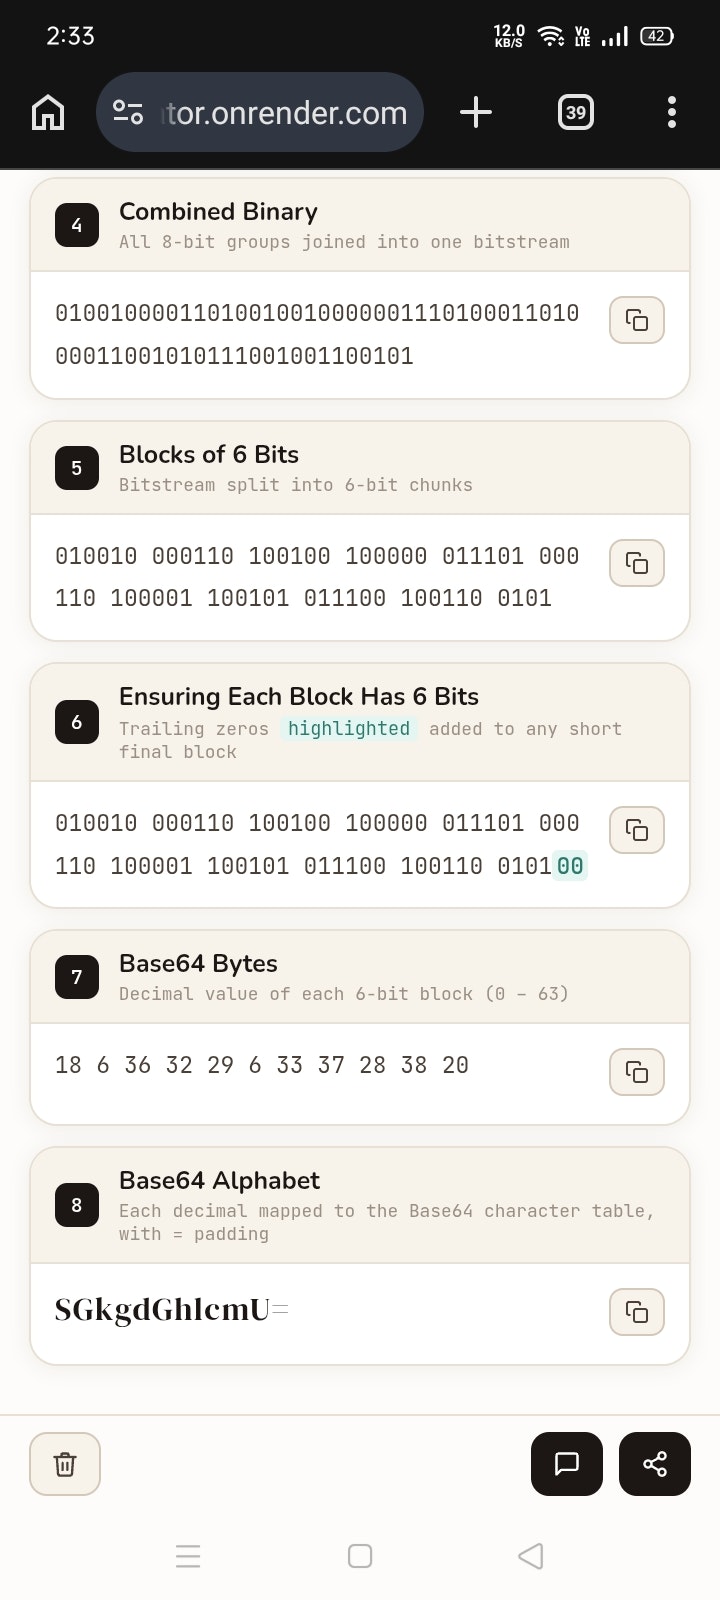This screenshot has width=720, height=1600.
Task: Tap the step 7 Base64 Bytes header
Action: pyautogui.click(x=198, y=963)
